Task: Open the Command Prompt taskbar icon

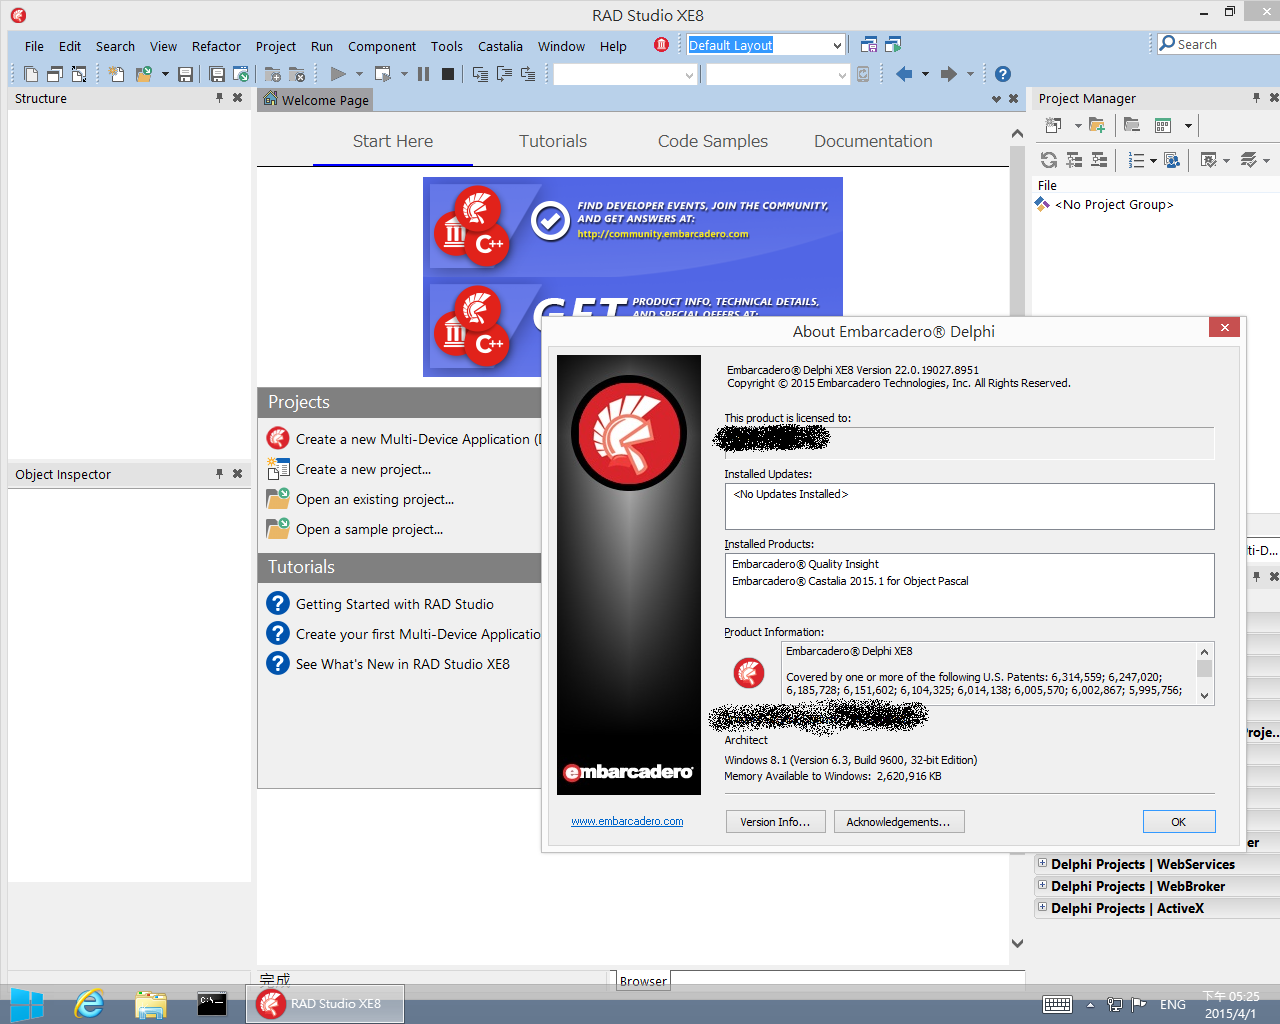Action: click(212, 1003)
